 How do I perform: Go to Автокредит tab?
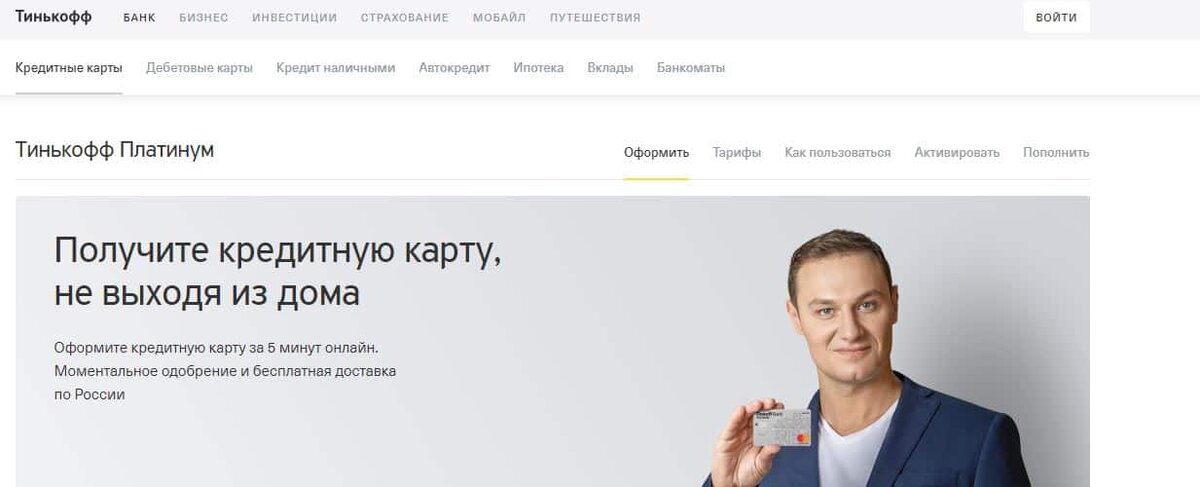(454, 68)
